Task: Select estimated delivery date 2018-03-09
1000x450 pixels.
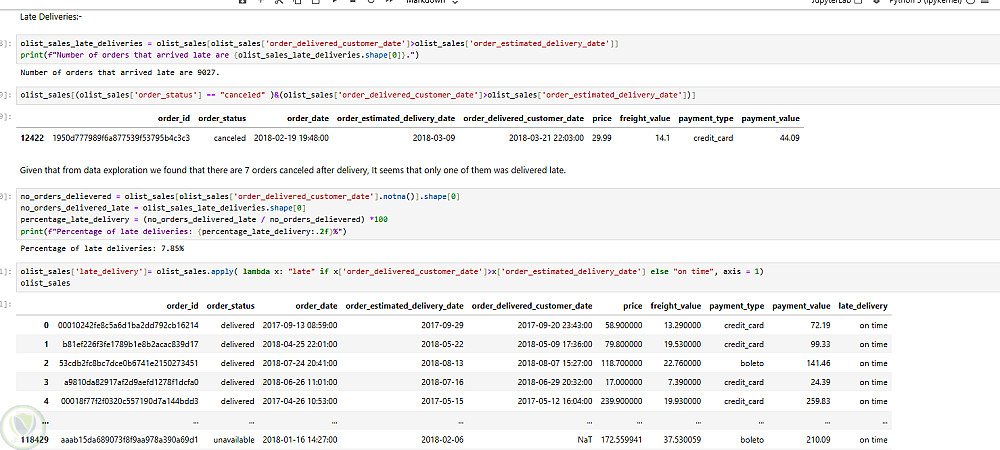Action: tap(434, 138)
